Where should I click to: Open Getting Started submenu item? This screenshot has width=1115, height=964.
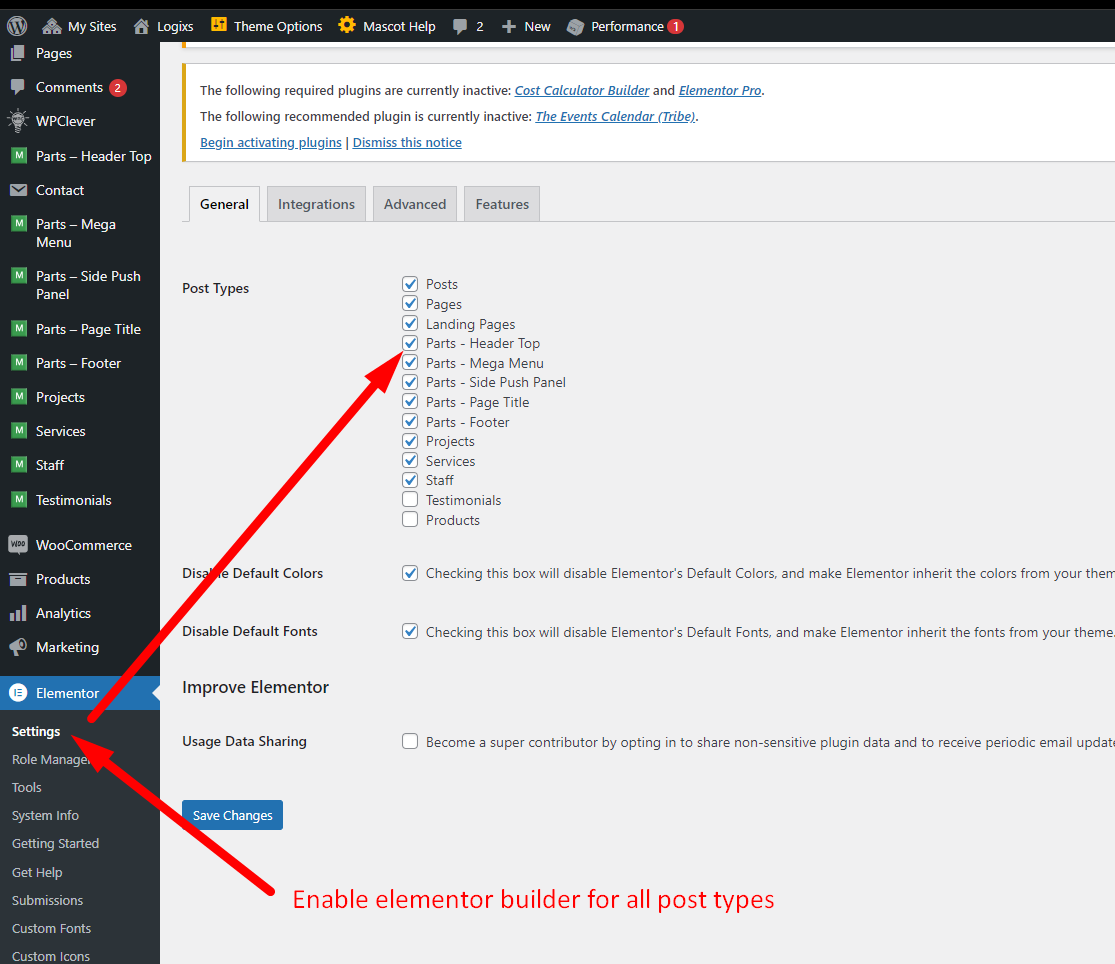tap(55, 843)
